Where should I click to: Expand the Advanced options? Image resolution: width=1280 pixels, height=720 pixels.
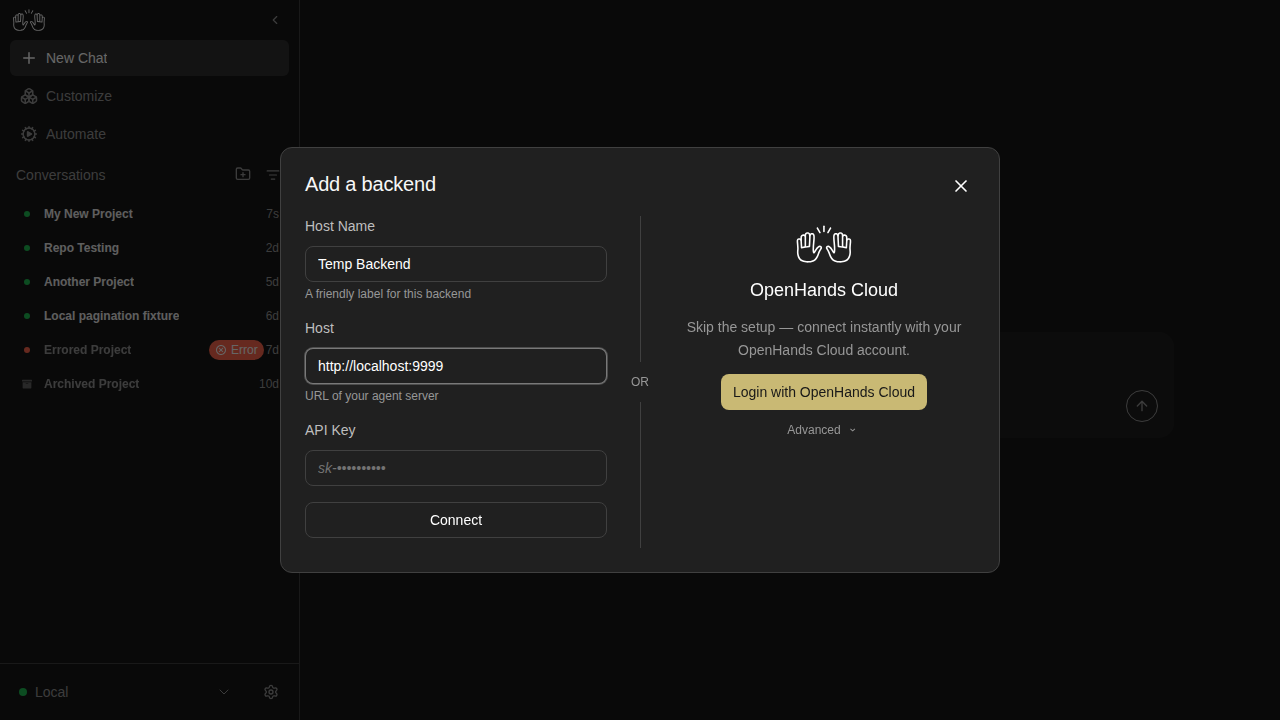822,430
